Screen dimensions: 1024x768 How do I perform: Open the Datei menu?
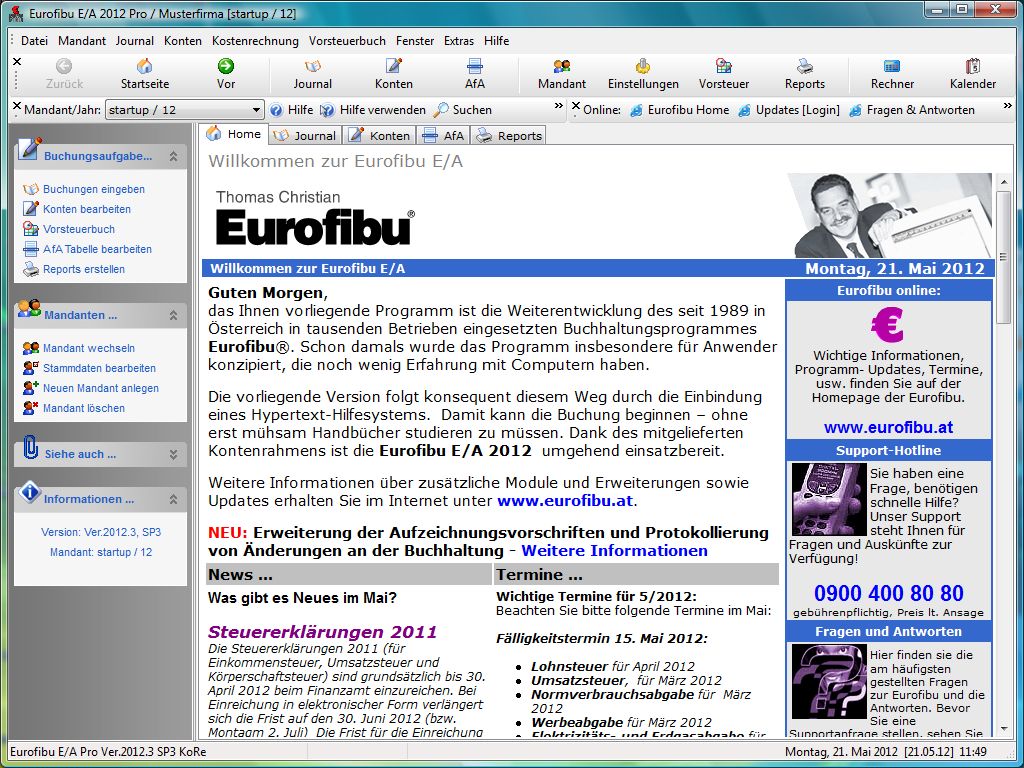click(34, 40)
